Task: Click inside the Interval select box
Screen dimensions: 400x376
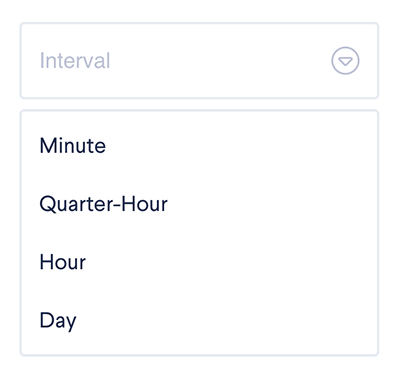Action: [199, 60]
